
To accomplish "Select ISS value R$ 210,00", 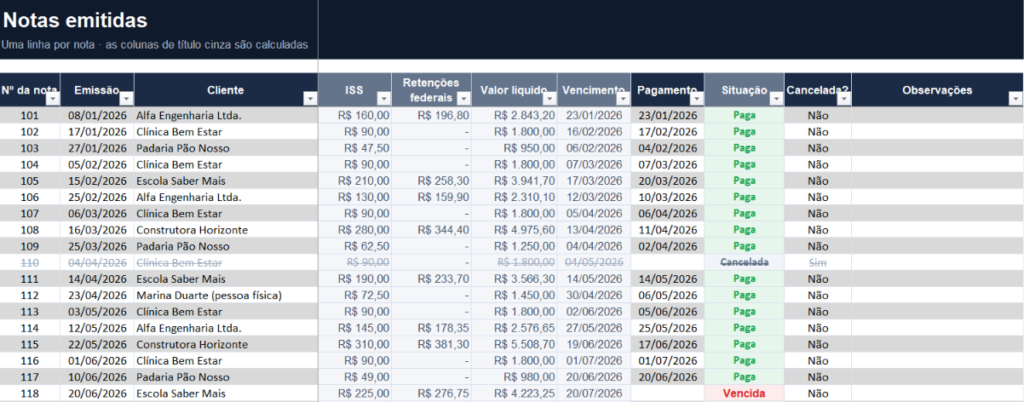I will tap(355, 181).
